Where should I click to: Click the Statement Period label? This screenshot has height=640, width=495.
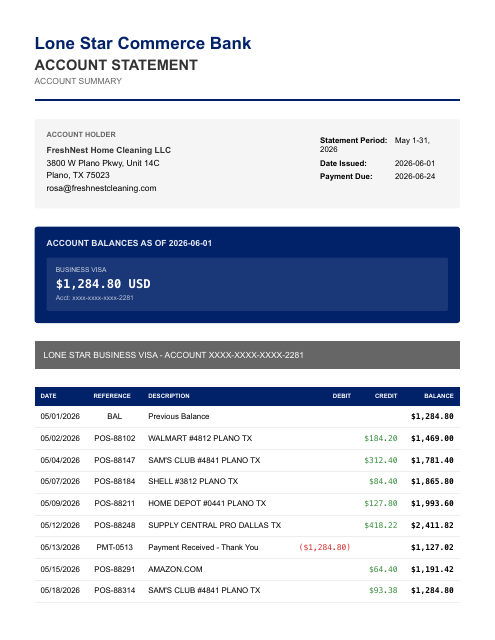pyautogui.click(x=353, y=140)
